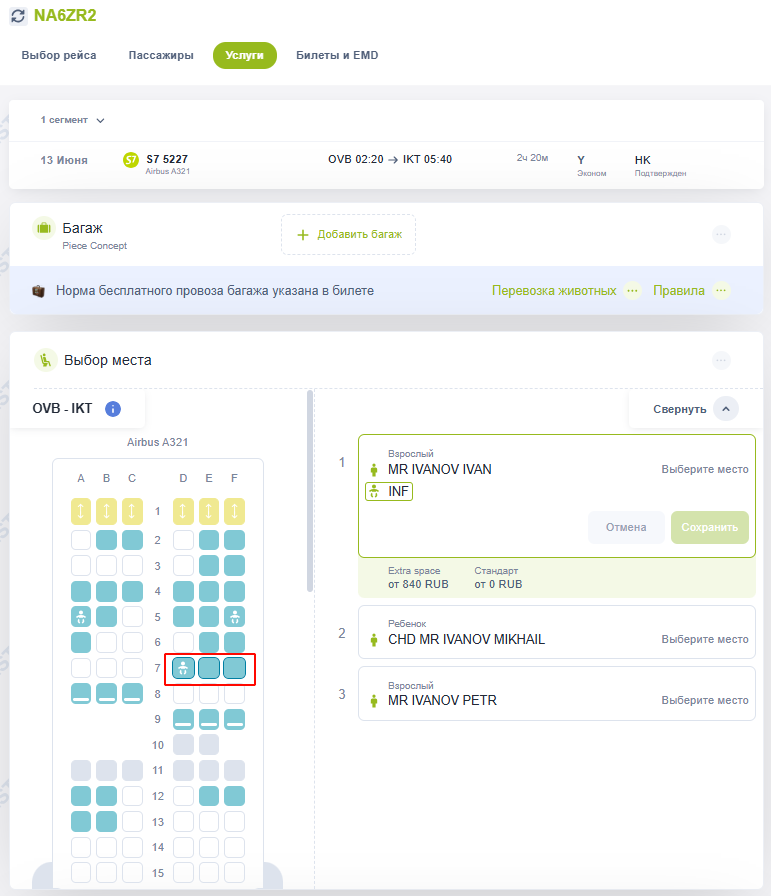Viewport: 771px width, 896px height.
Task: Click the Добавить багаж button
Action: coord(348,234)
